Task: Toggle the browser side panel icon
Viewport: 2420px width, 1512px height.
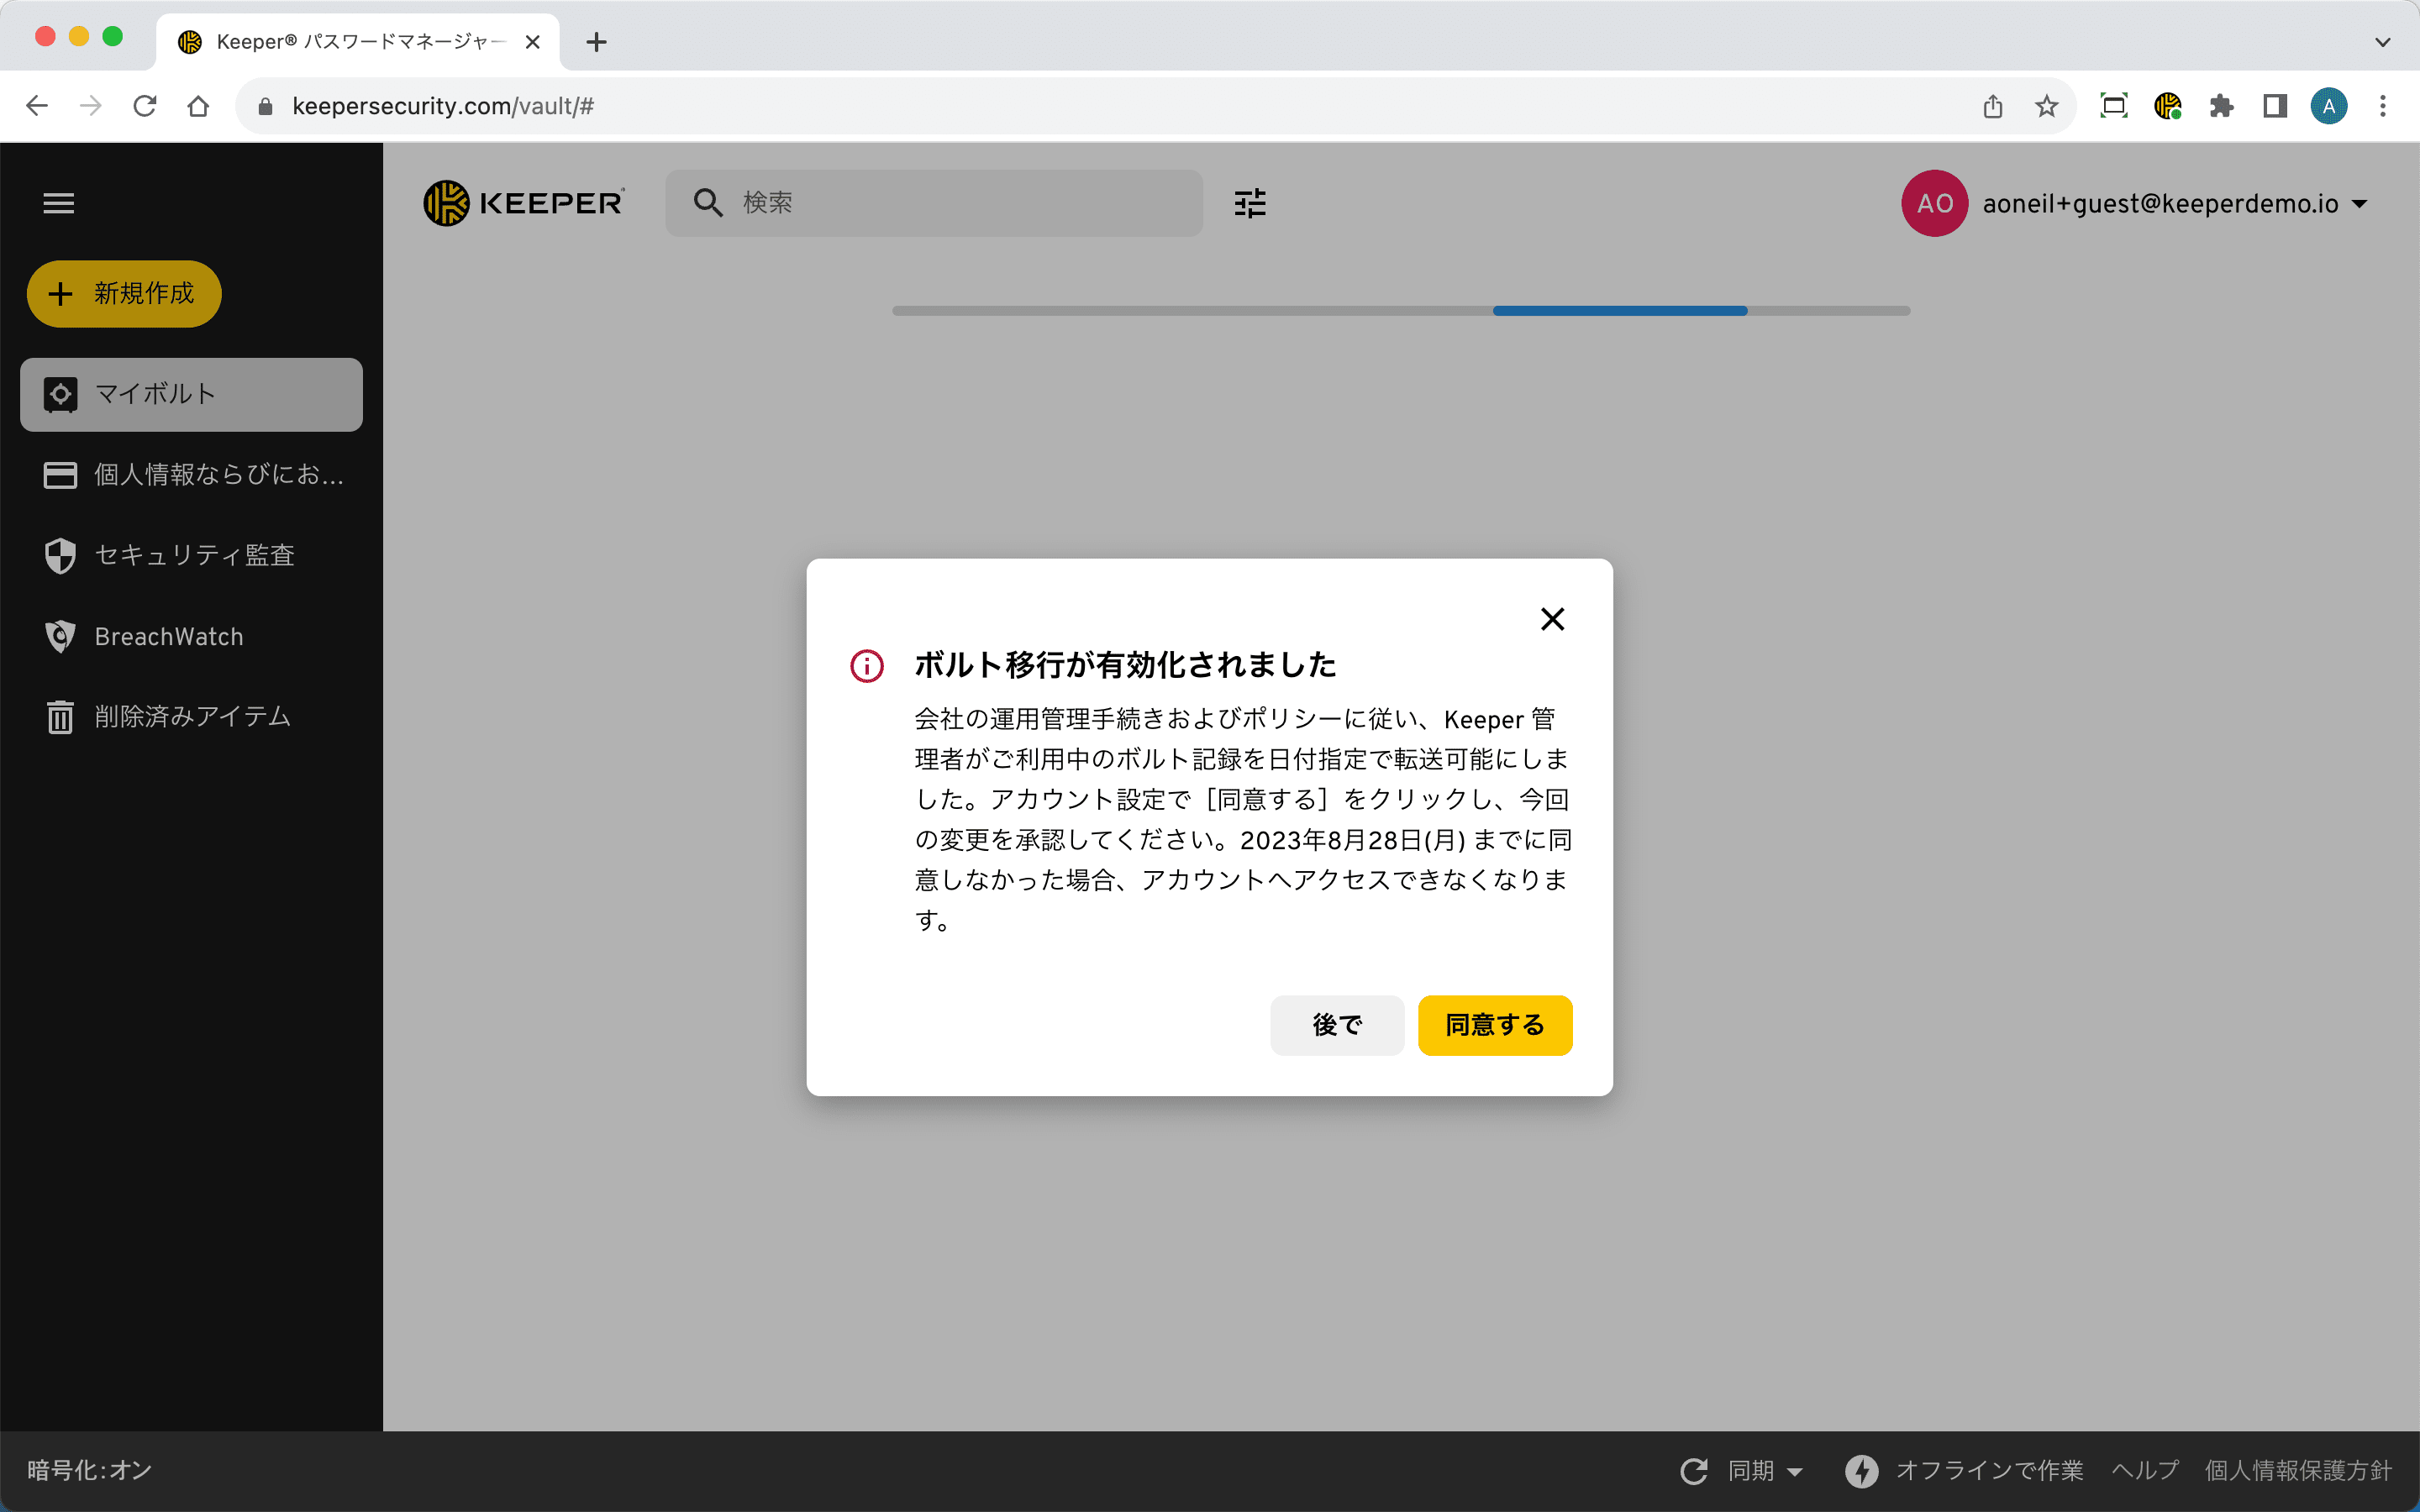Action: point(2275,106)
